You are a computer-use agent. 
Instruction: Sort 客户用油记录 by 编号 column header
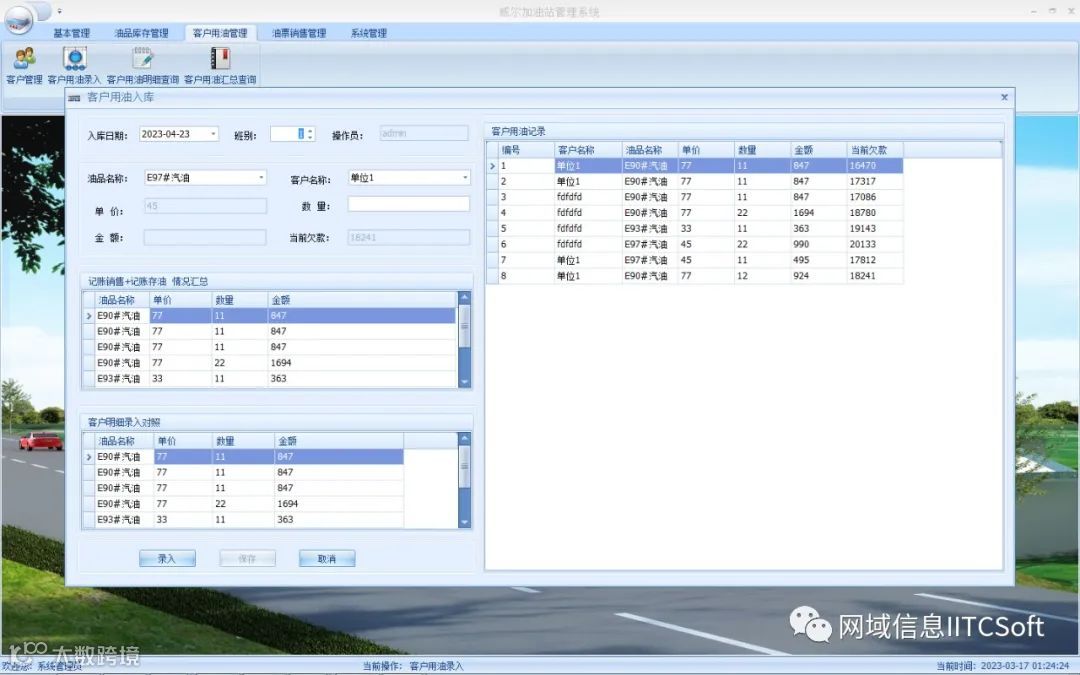526,150
